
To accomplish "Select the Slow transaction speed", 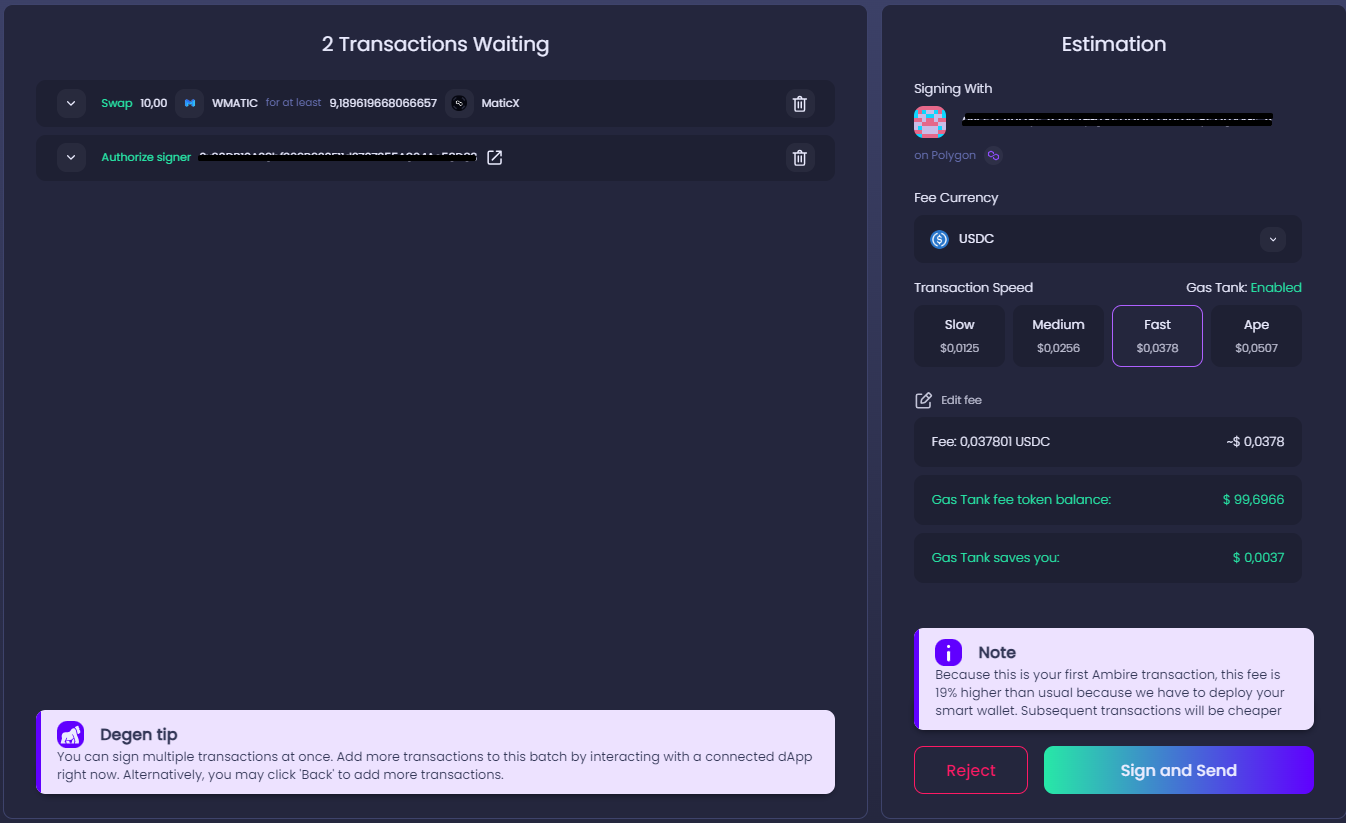I will pos(959,336).
